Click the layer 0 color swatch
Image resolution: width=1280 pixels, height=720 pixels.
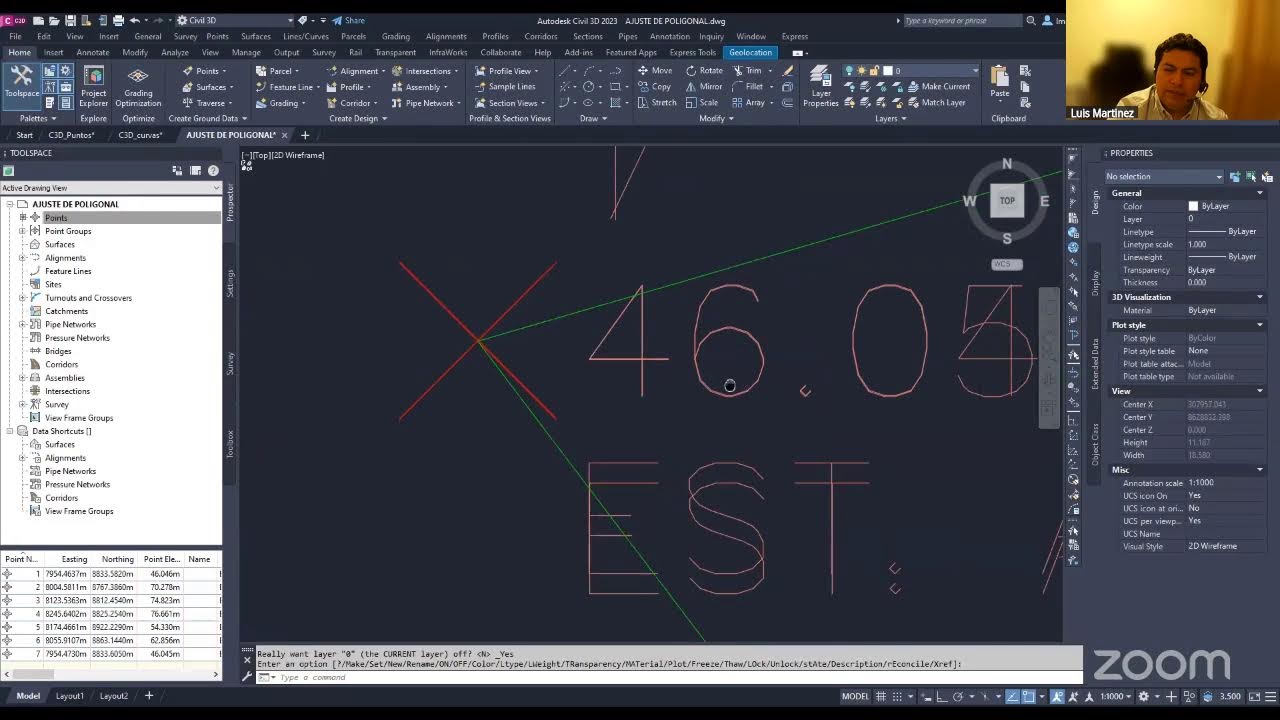click(887, 71)
